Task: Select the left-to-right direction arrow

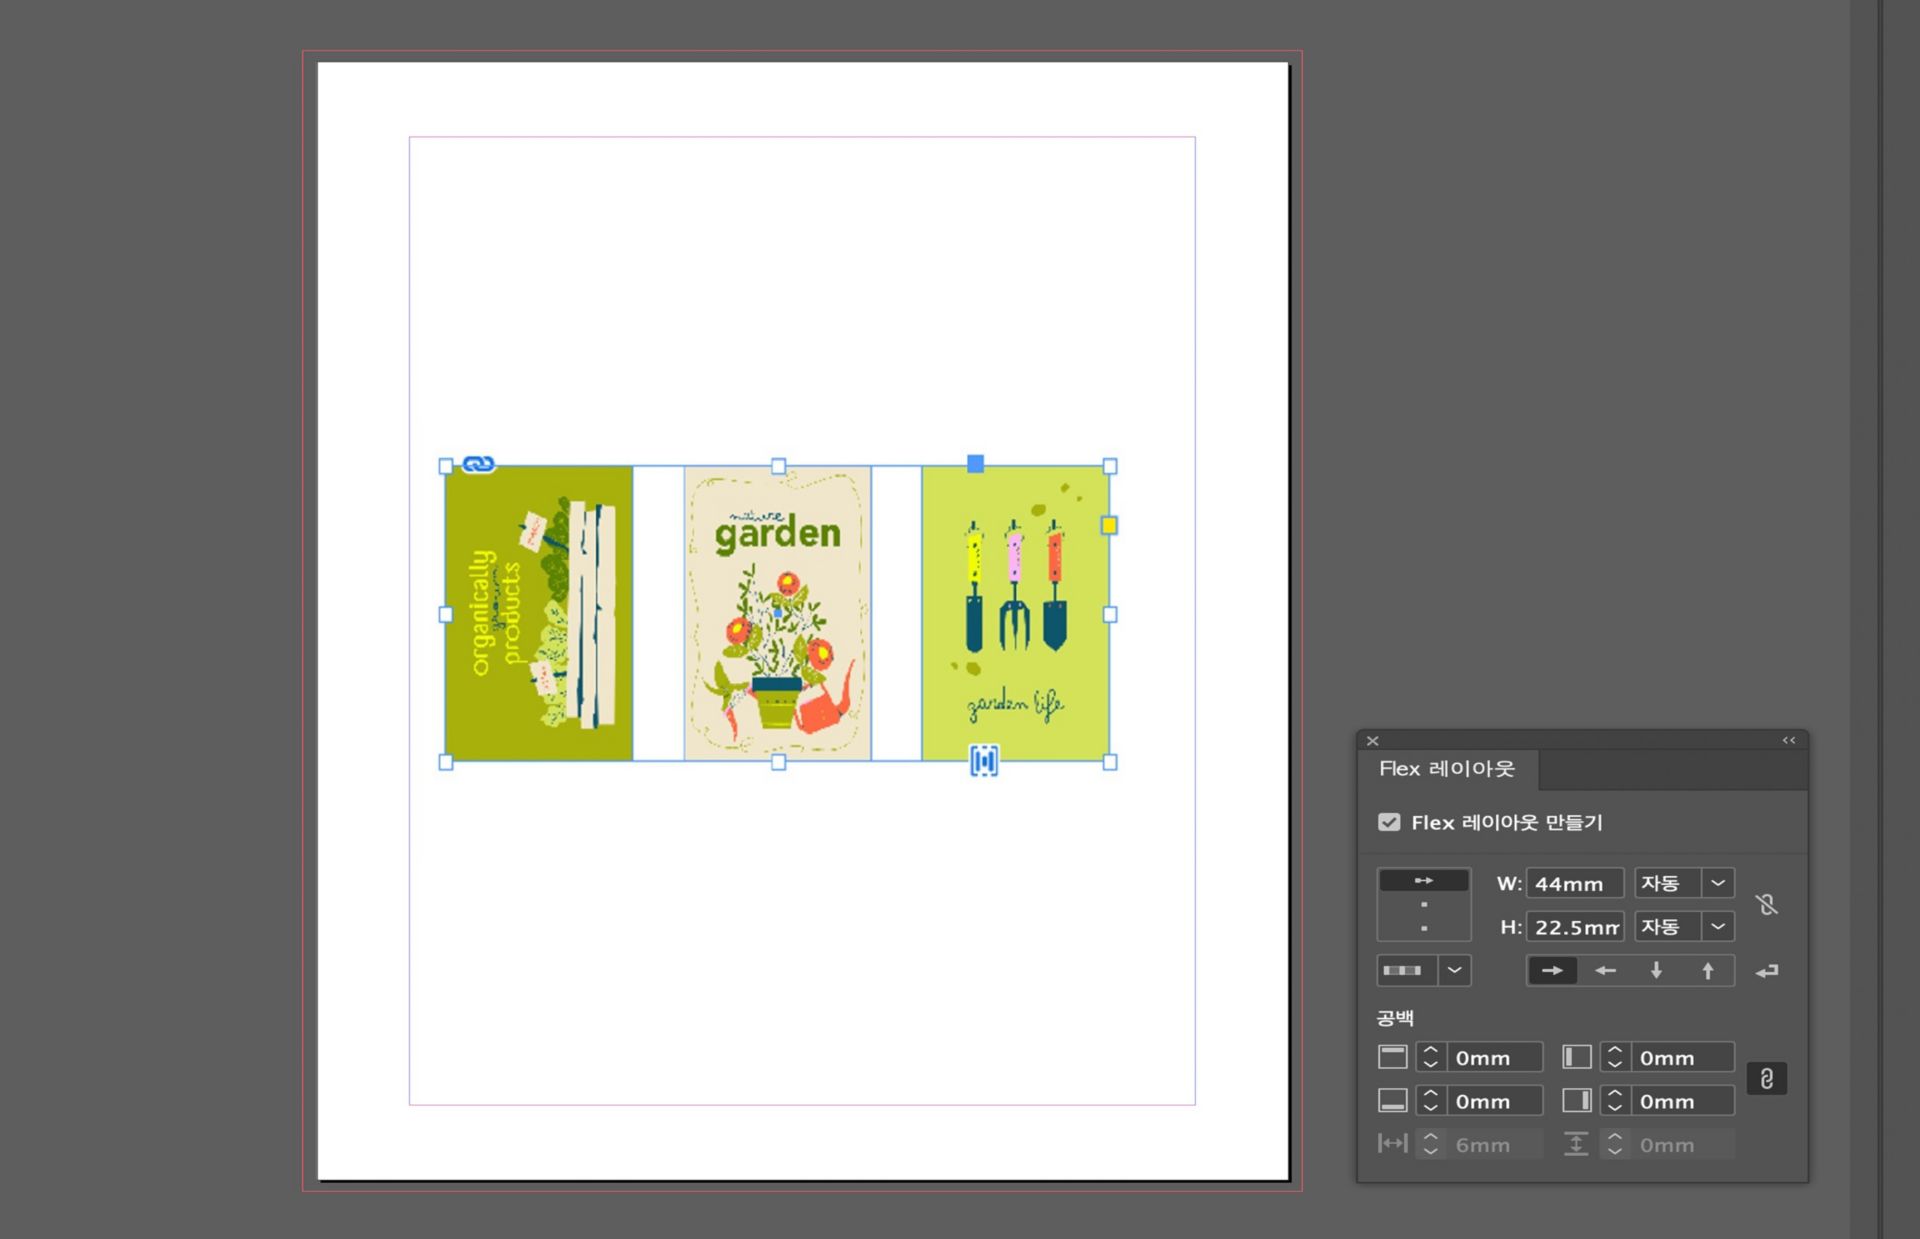Action: click(1552, 970)
